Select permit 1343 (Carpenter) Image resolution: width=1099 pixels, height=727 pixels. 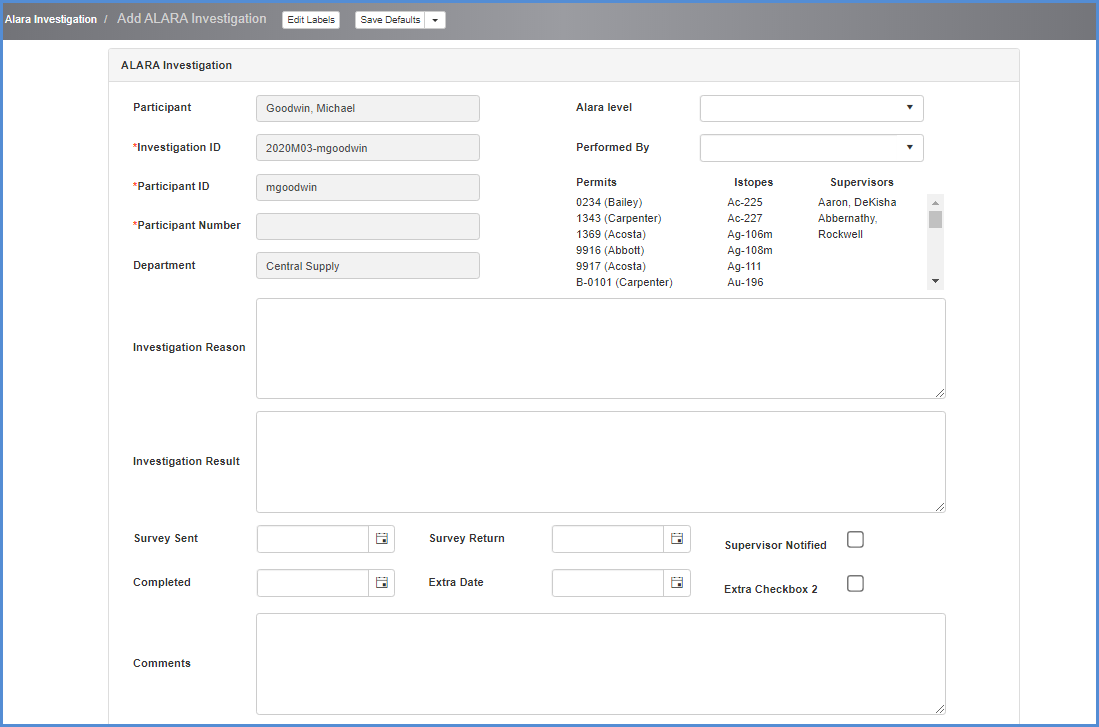click(x=618, y=218)
